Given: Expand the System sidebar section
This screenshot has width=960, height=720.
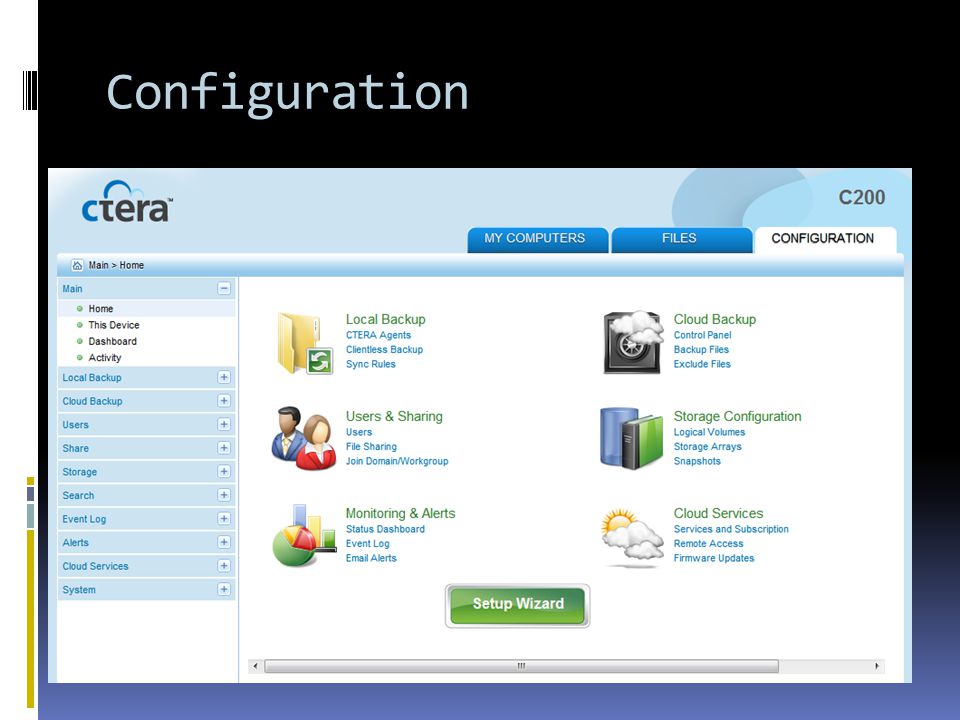Looking at the screenshot, I should (x=224, y=589).
